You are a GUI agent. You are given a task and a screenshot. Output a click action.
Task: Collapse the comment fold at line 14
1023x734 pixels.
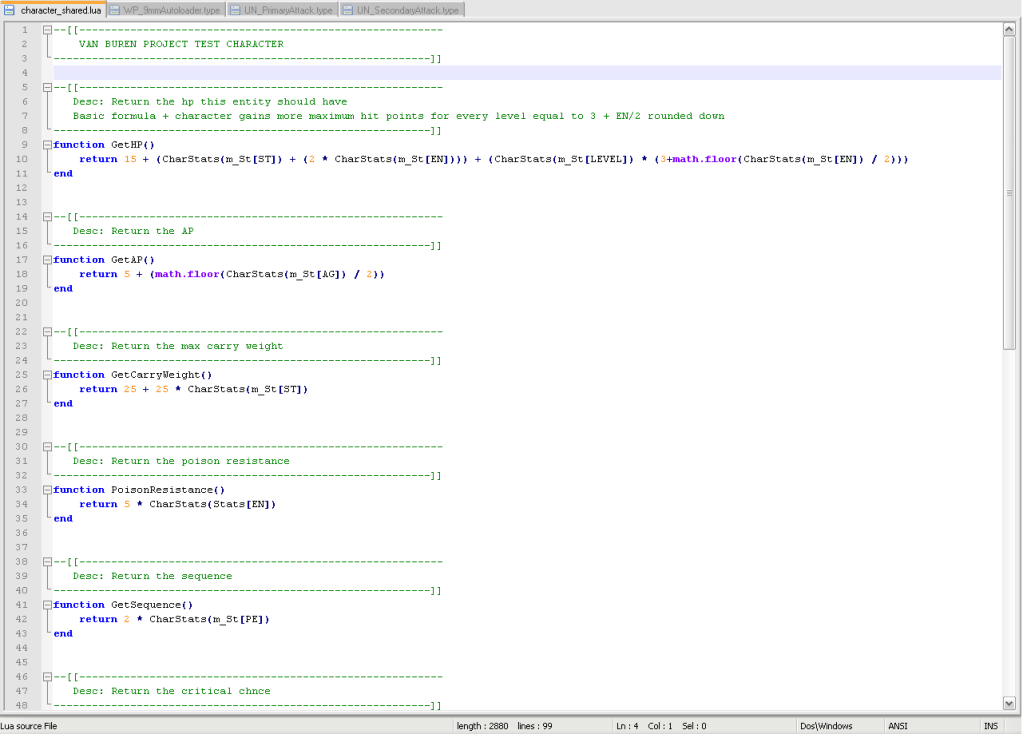[x=47, y=216]
